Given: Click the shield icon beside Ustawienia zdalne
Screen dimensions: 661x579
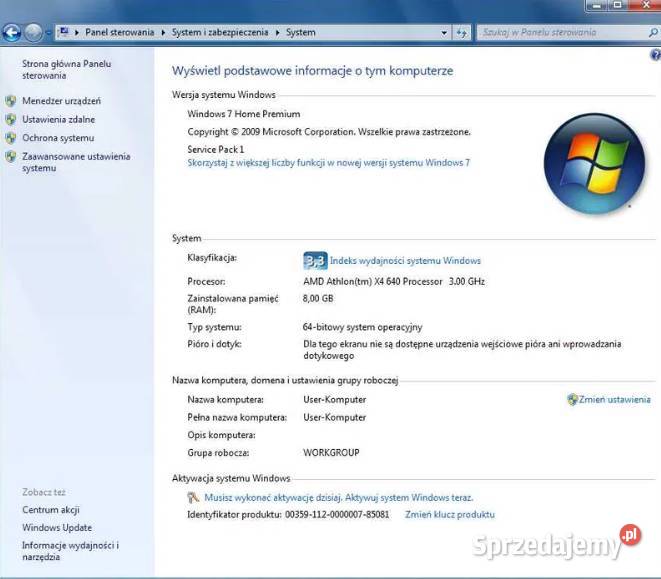Looking at the screenshot, I should [11, 119].
